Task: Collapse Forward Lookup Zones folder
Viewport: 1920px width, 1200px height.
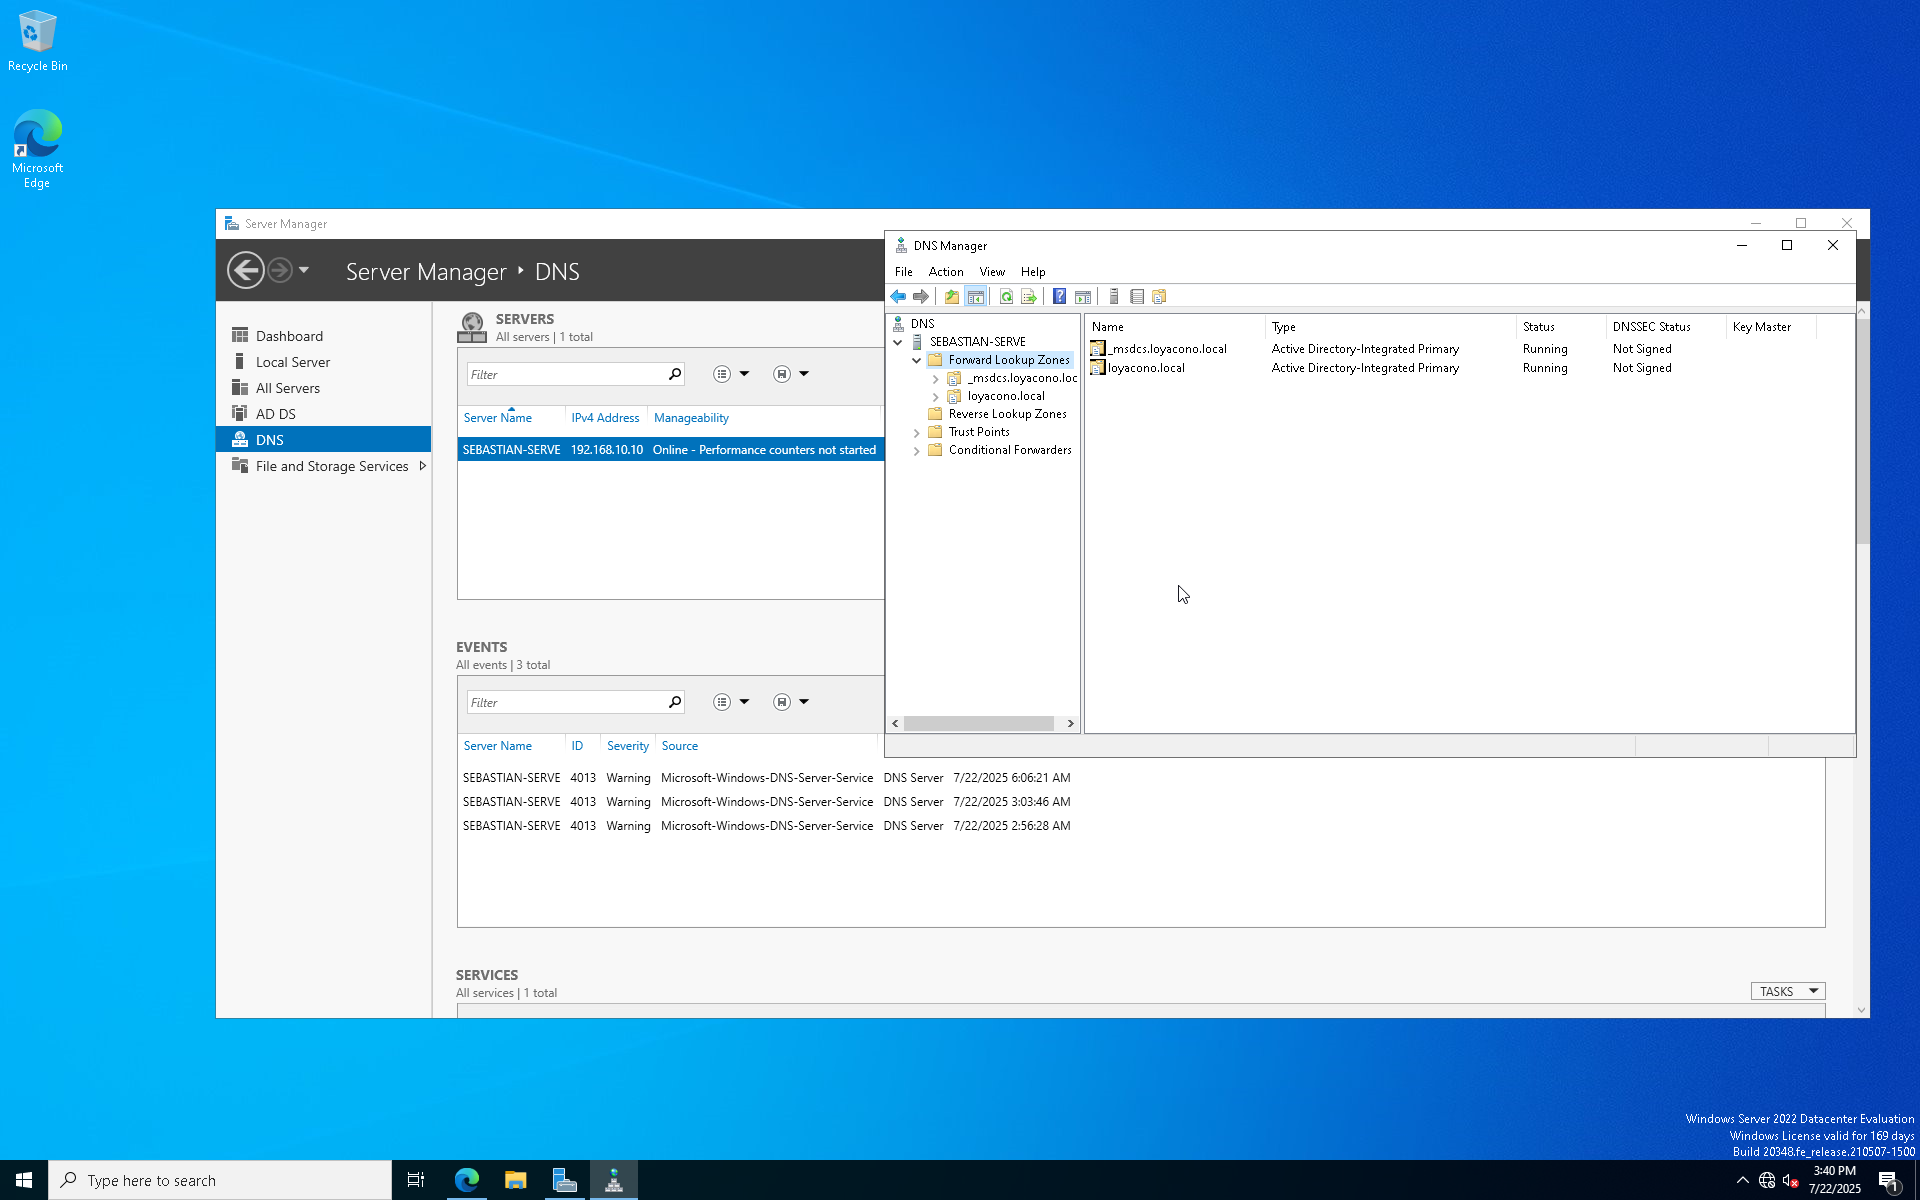Action: (x=916, y=360)
